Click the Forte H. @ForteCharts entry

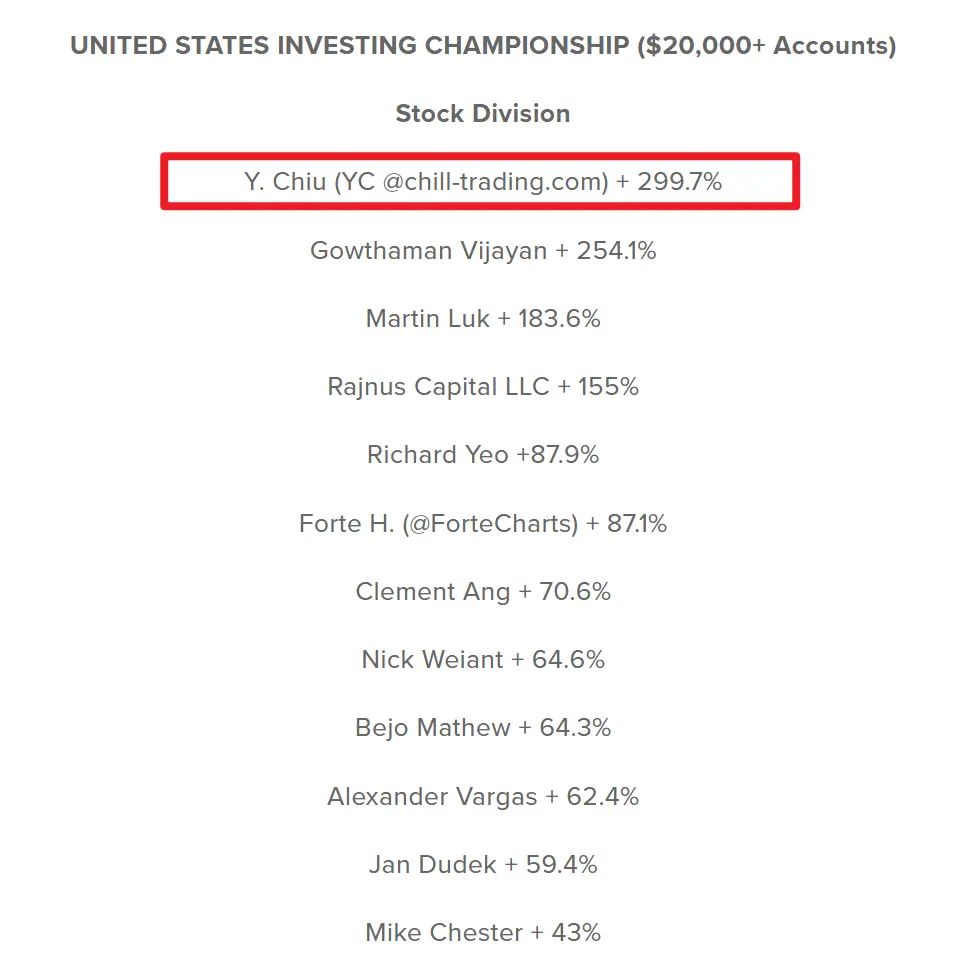483,524
